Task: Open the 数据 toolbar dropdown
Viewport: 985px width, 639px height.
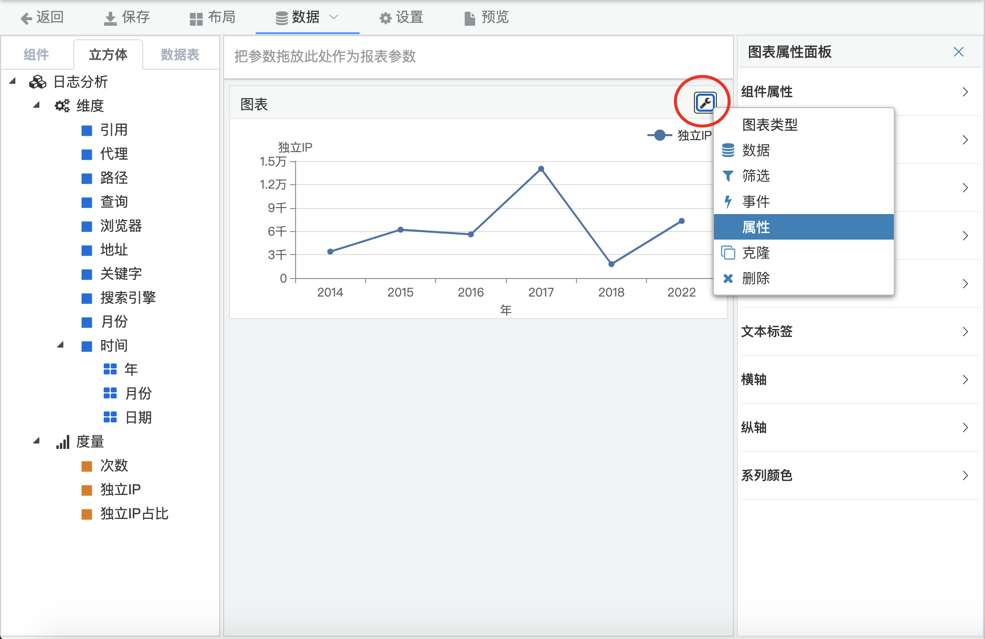Action: point(307,18)
